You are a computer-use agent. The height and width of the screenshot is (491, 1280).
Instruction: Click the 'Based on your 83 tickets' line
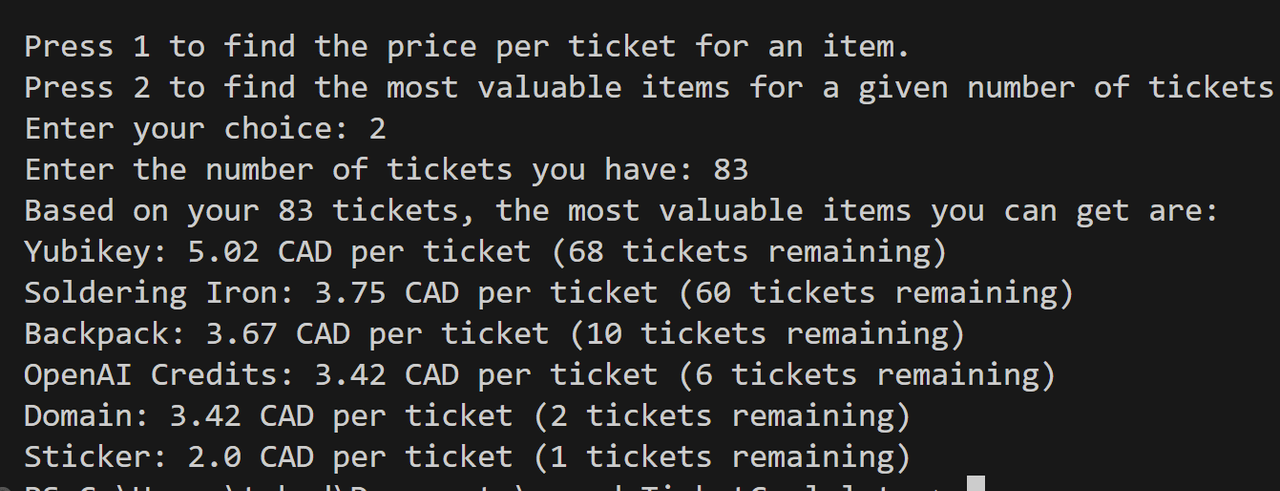[x=621, y=211]
